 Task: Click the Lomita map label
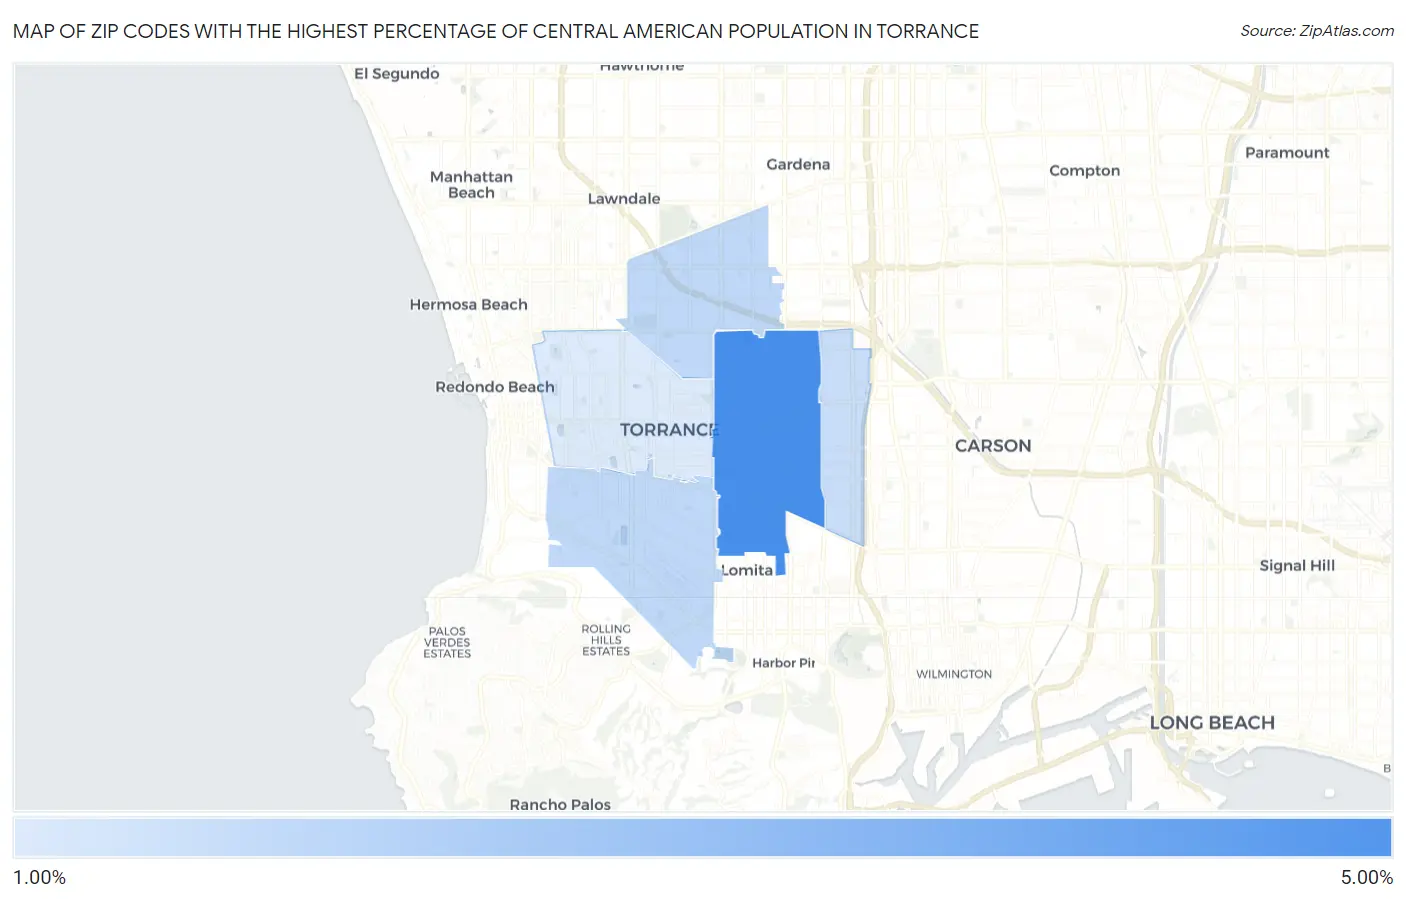(x=747, y=570)
